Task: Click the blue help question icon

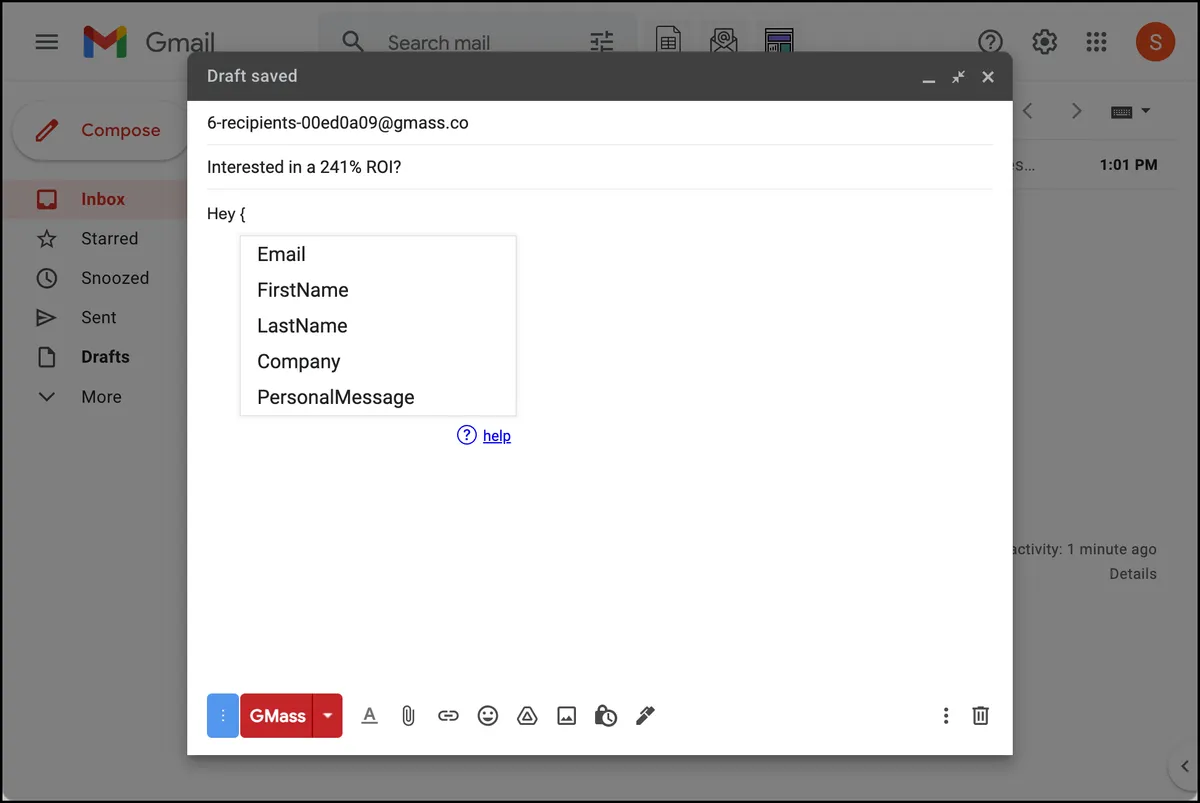Action: tap(467, 435)
